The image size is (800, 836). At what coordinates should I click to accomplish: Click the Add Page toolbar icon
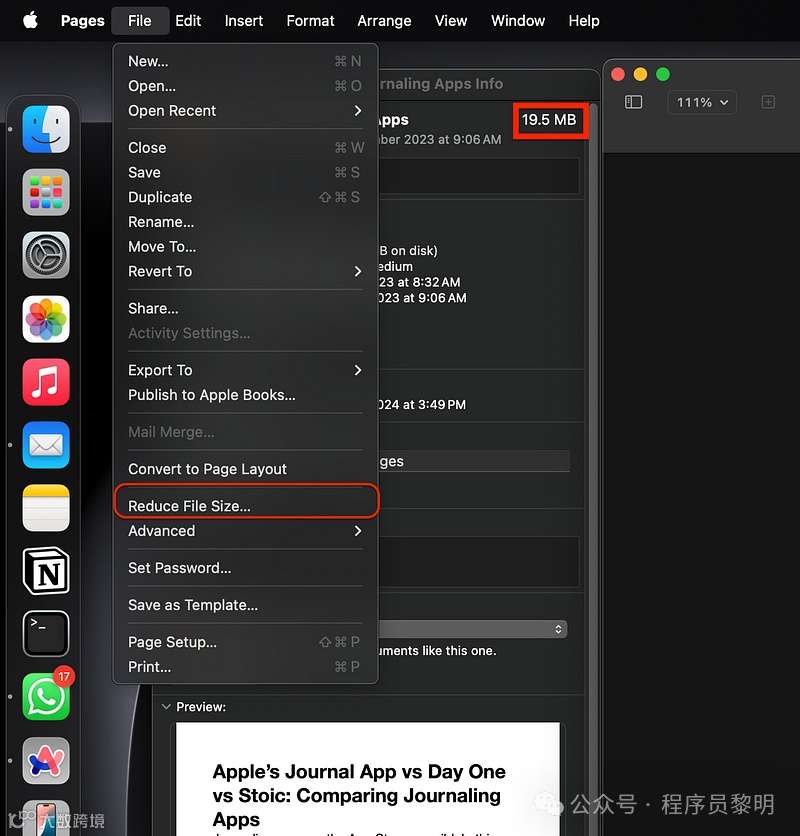tap(768, 102)
